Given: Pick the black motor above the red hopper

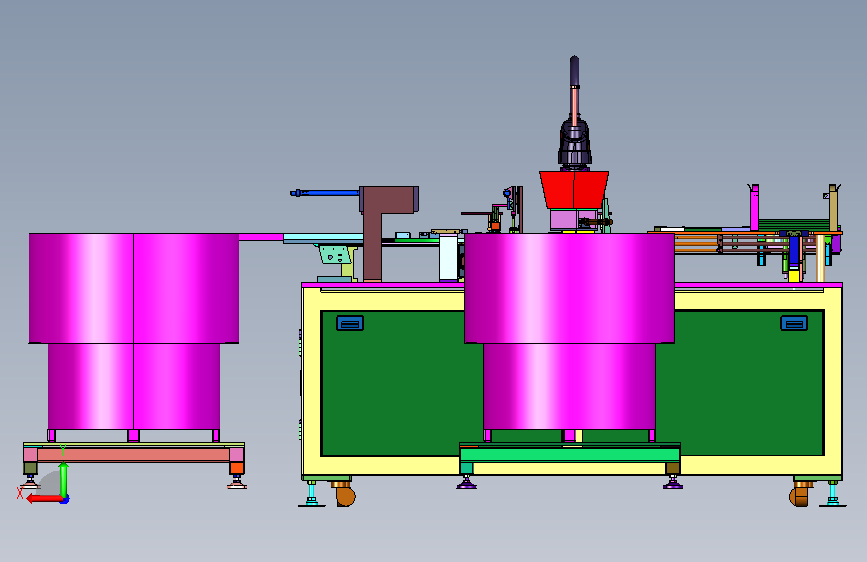Looking at the screenshot, I should [574, 144].
